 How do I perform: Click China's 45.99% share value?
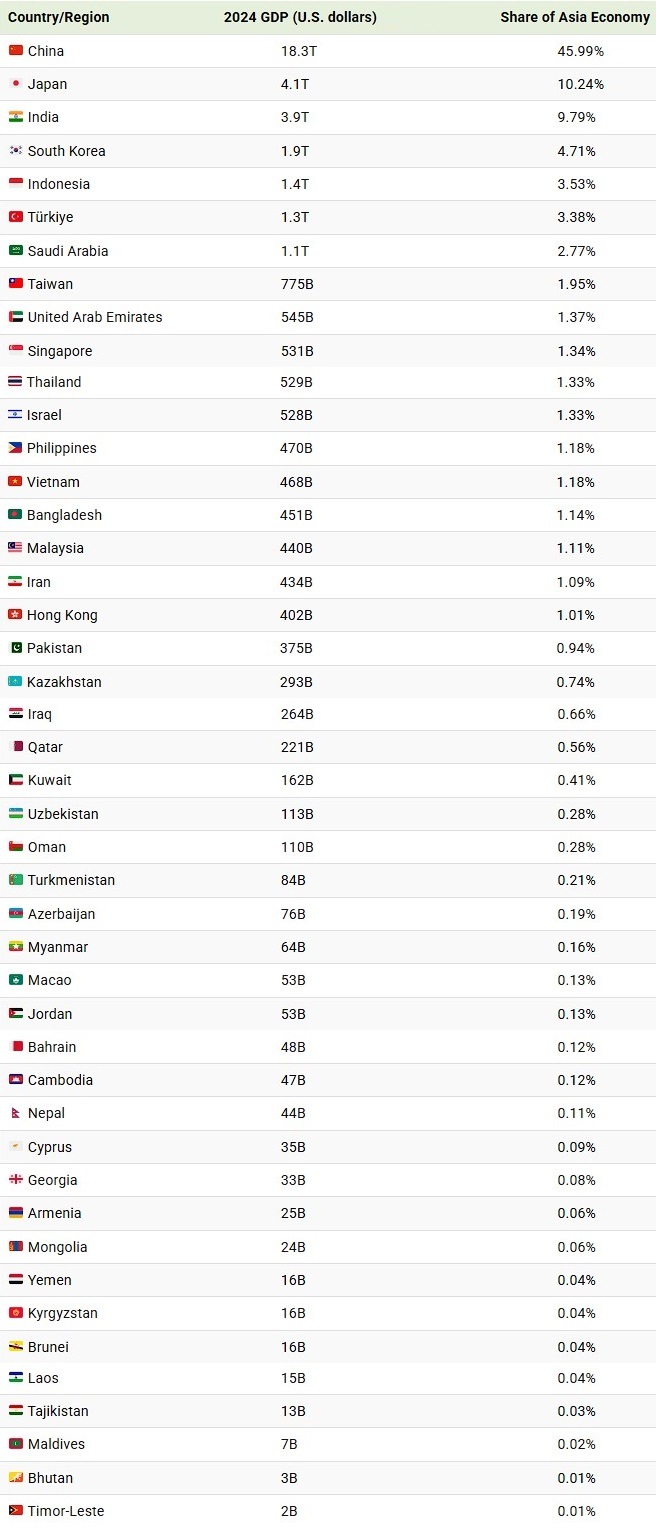[580, 50]
